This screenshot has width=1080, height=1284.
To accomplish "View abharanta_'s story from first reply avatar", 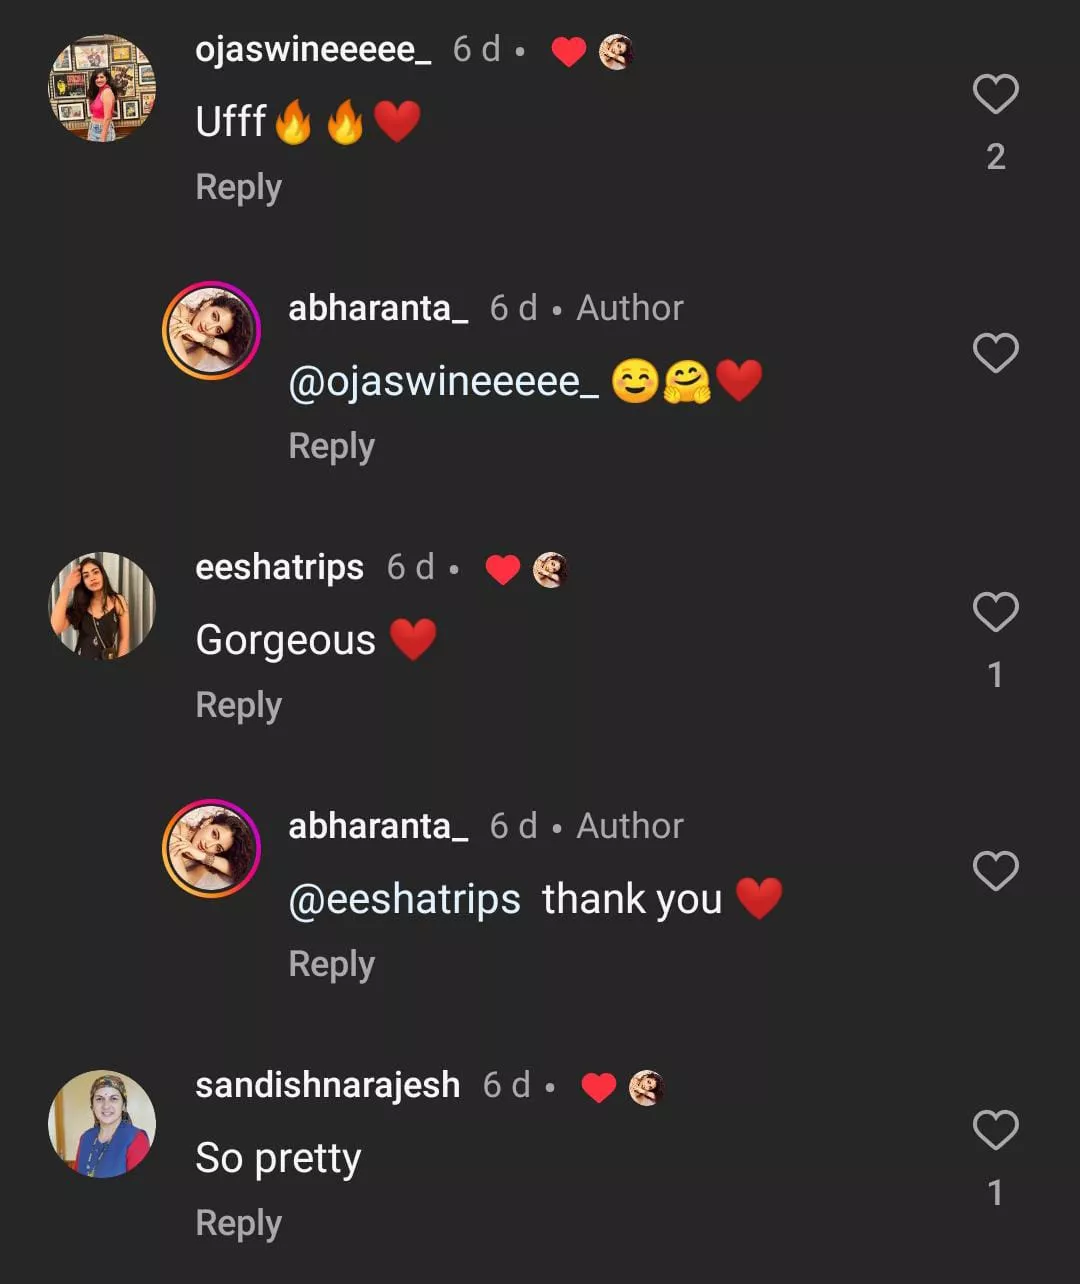I will coord(211,331).
